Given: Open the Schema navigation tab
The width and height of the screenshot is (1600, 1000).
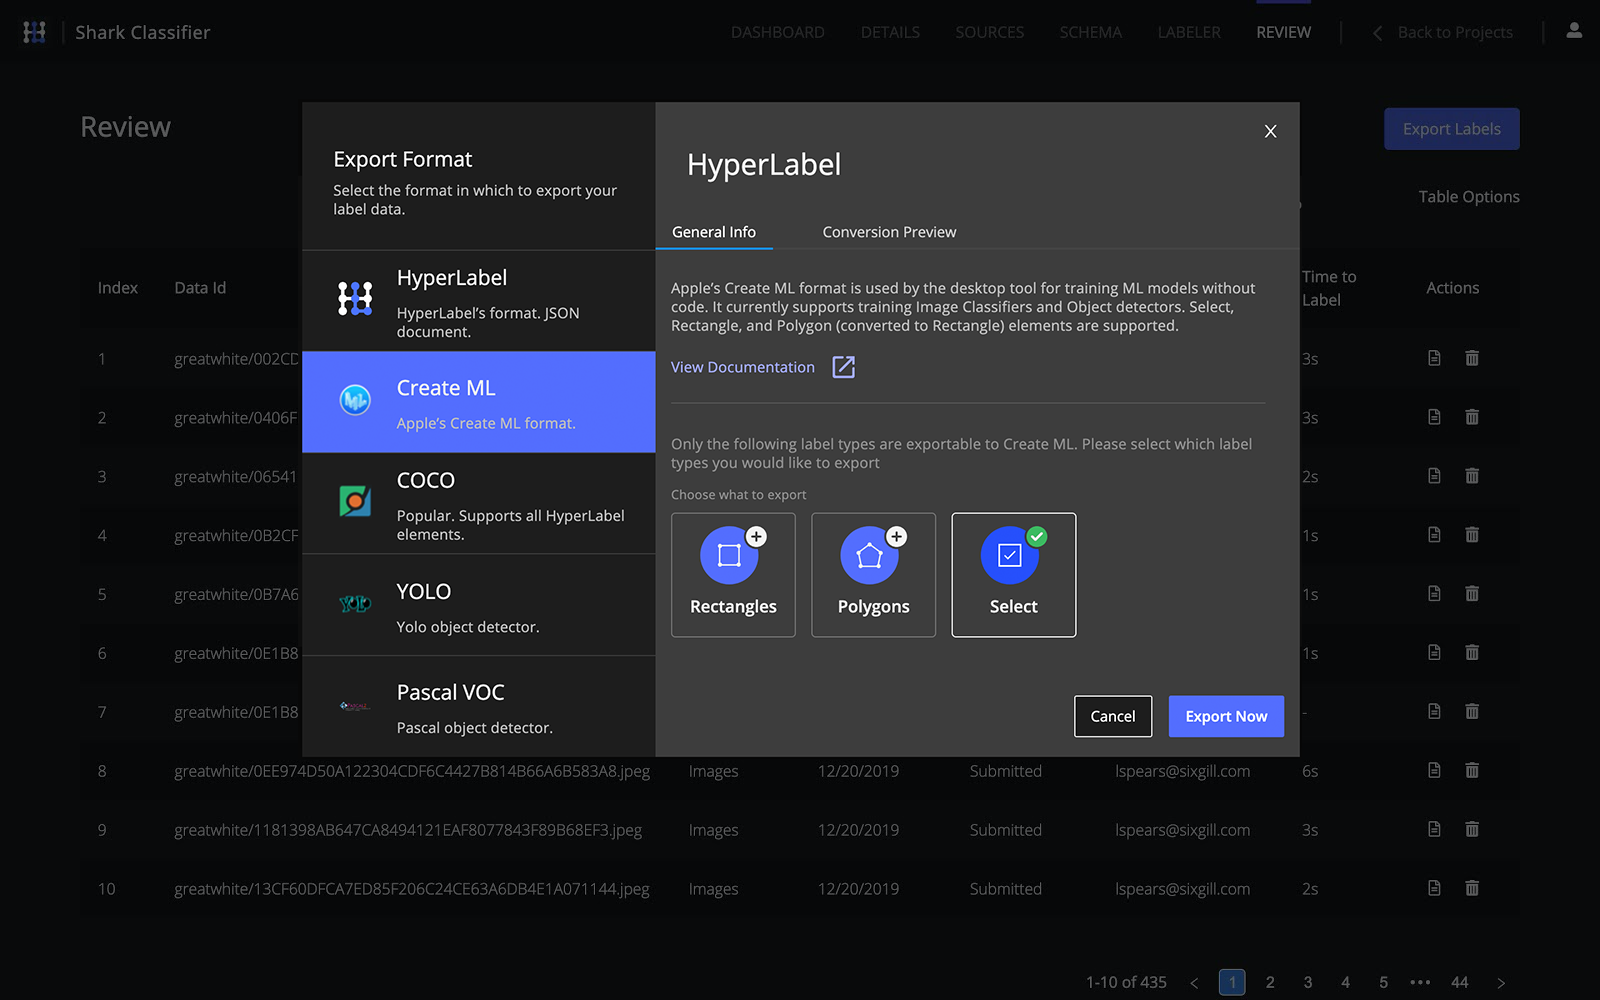Looking at the screenshot, I should click(x=1091, y=32).
